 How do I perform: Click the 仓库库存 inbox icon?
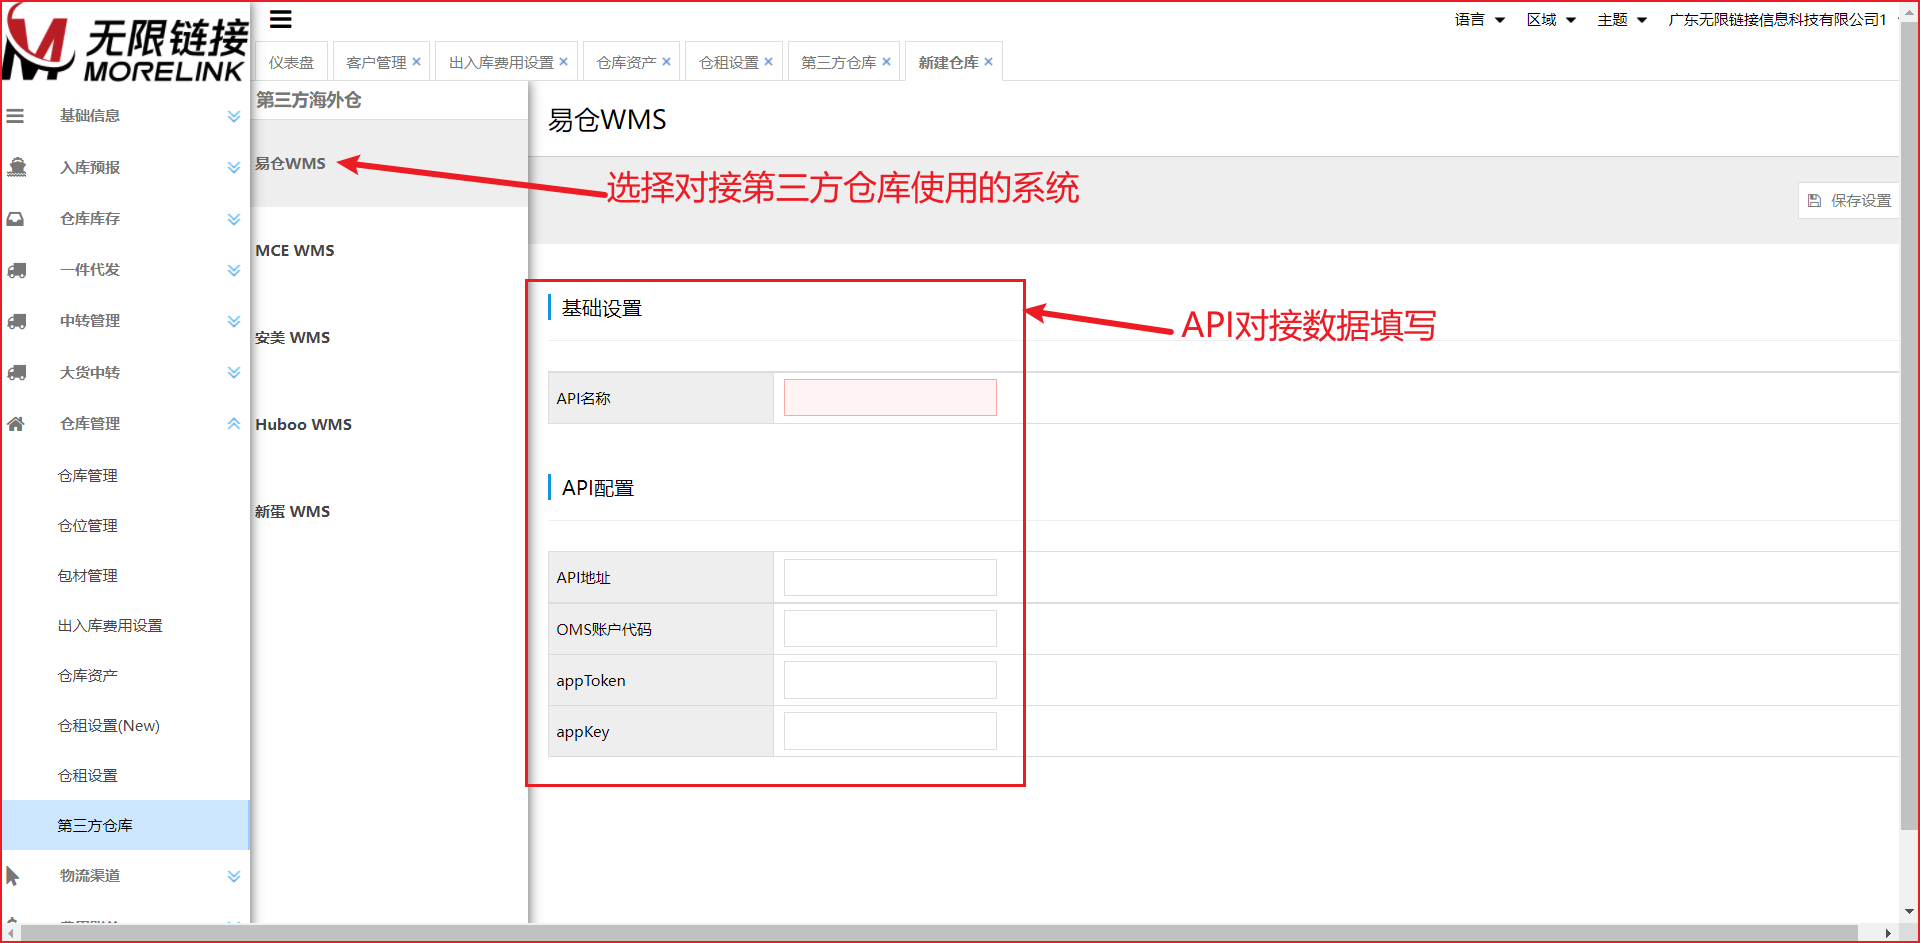[x=16, y=219]
